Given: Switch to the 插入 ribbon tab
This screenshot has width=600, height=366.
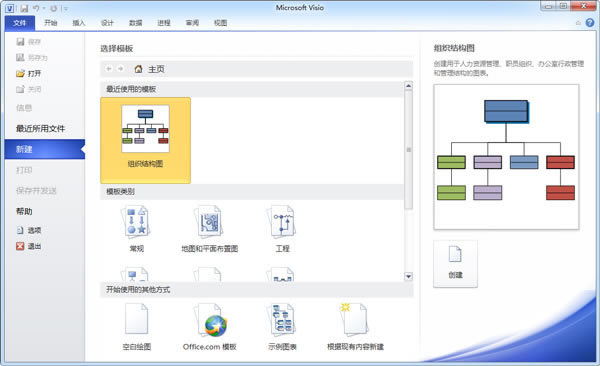Looking at the screenshot, I should (79, 23).
